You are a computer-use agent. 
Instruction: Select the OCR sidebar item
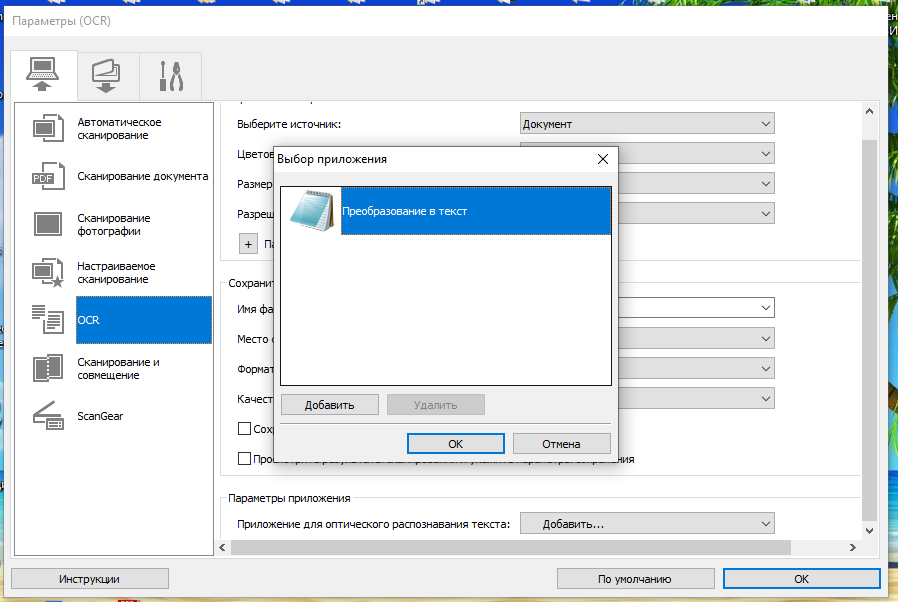point(144,320)
